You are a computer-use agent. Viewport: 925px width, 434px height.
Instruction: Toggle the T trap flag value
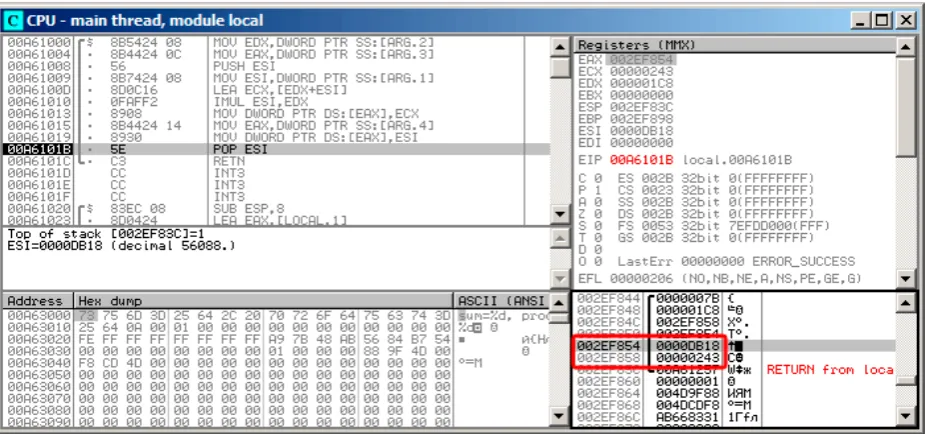point(596,237)
